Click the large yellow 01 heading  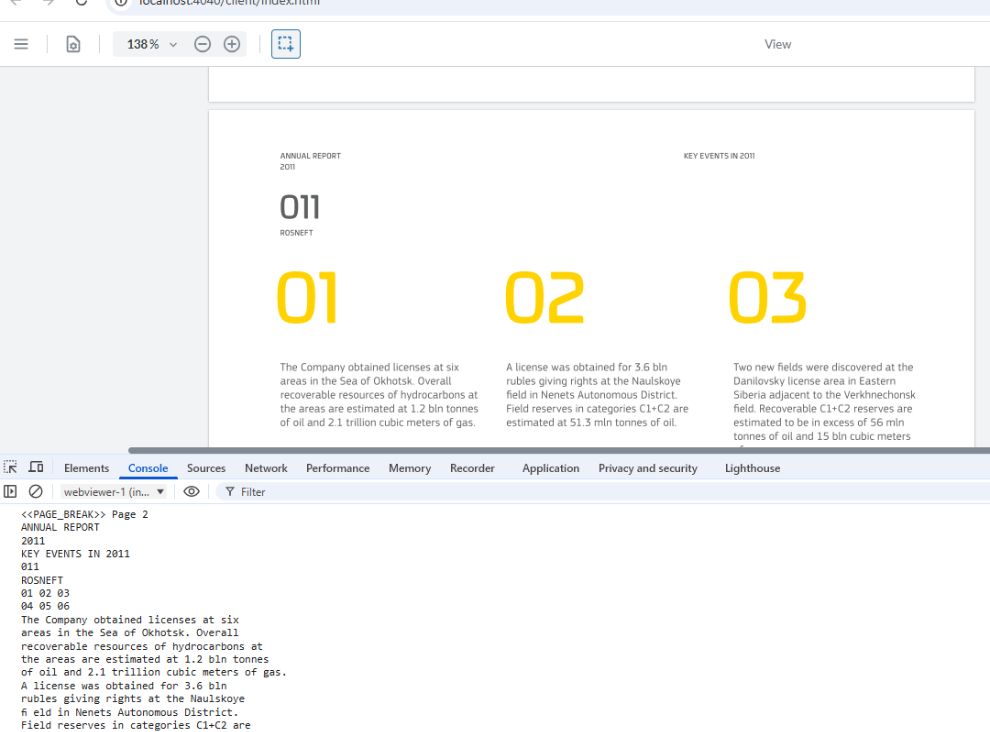pos(307,297)
